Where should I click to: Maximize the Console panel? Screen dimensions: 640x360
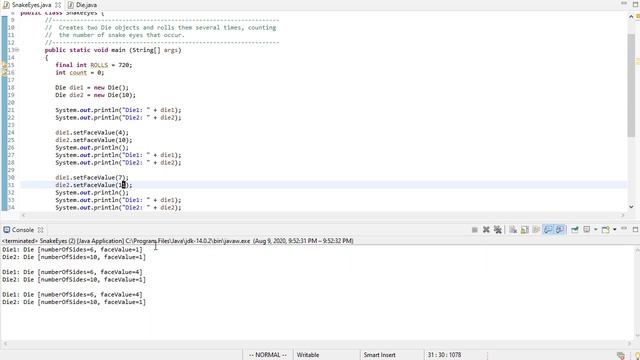coord(635,229)
